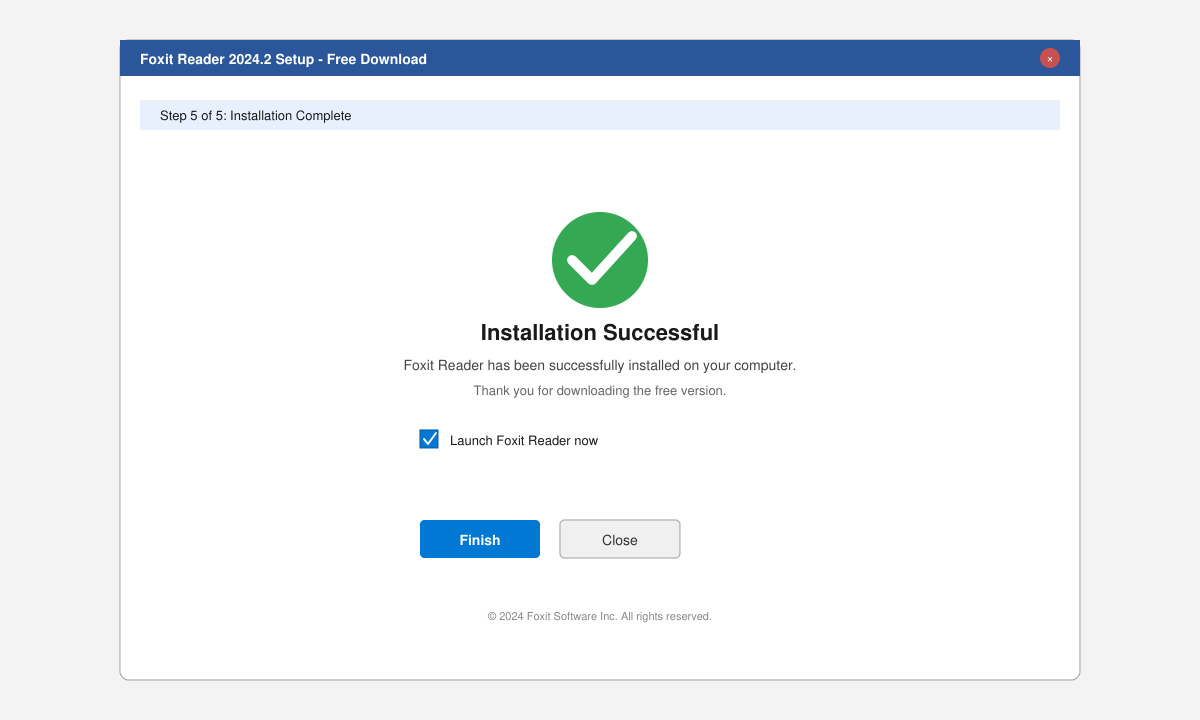Click the Foxit Reader 2024.2 Setup title
Image resolution: width=1200 pixels, height=720 pixels.
coord(283,59)
